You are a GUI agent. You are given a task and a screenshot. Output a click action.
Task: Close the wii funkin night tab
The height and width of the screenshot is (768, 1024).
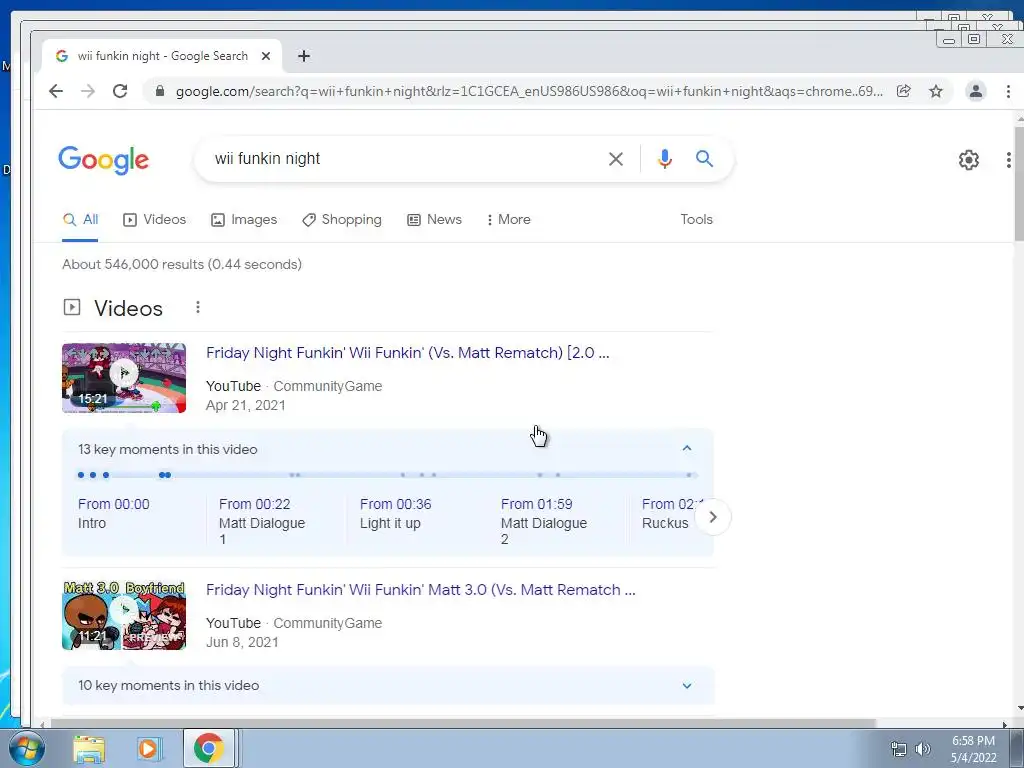(266, 56)
